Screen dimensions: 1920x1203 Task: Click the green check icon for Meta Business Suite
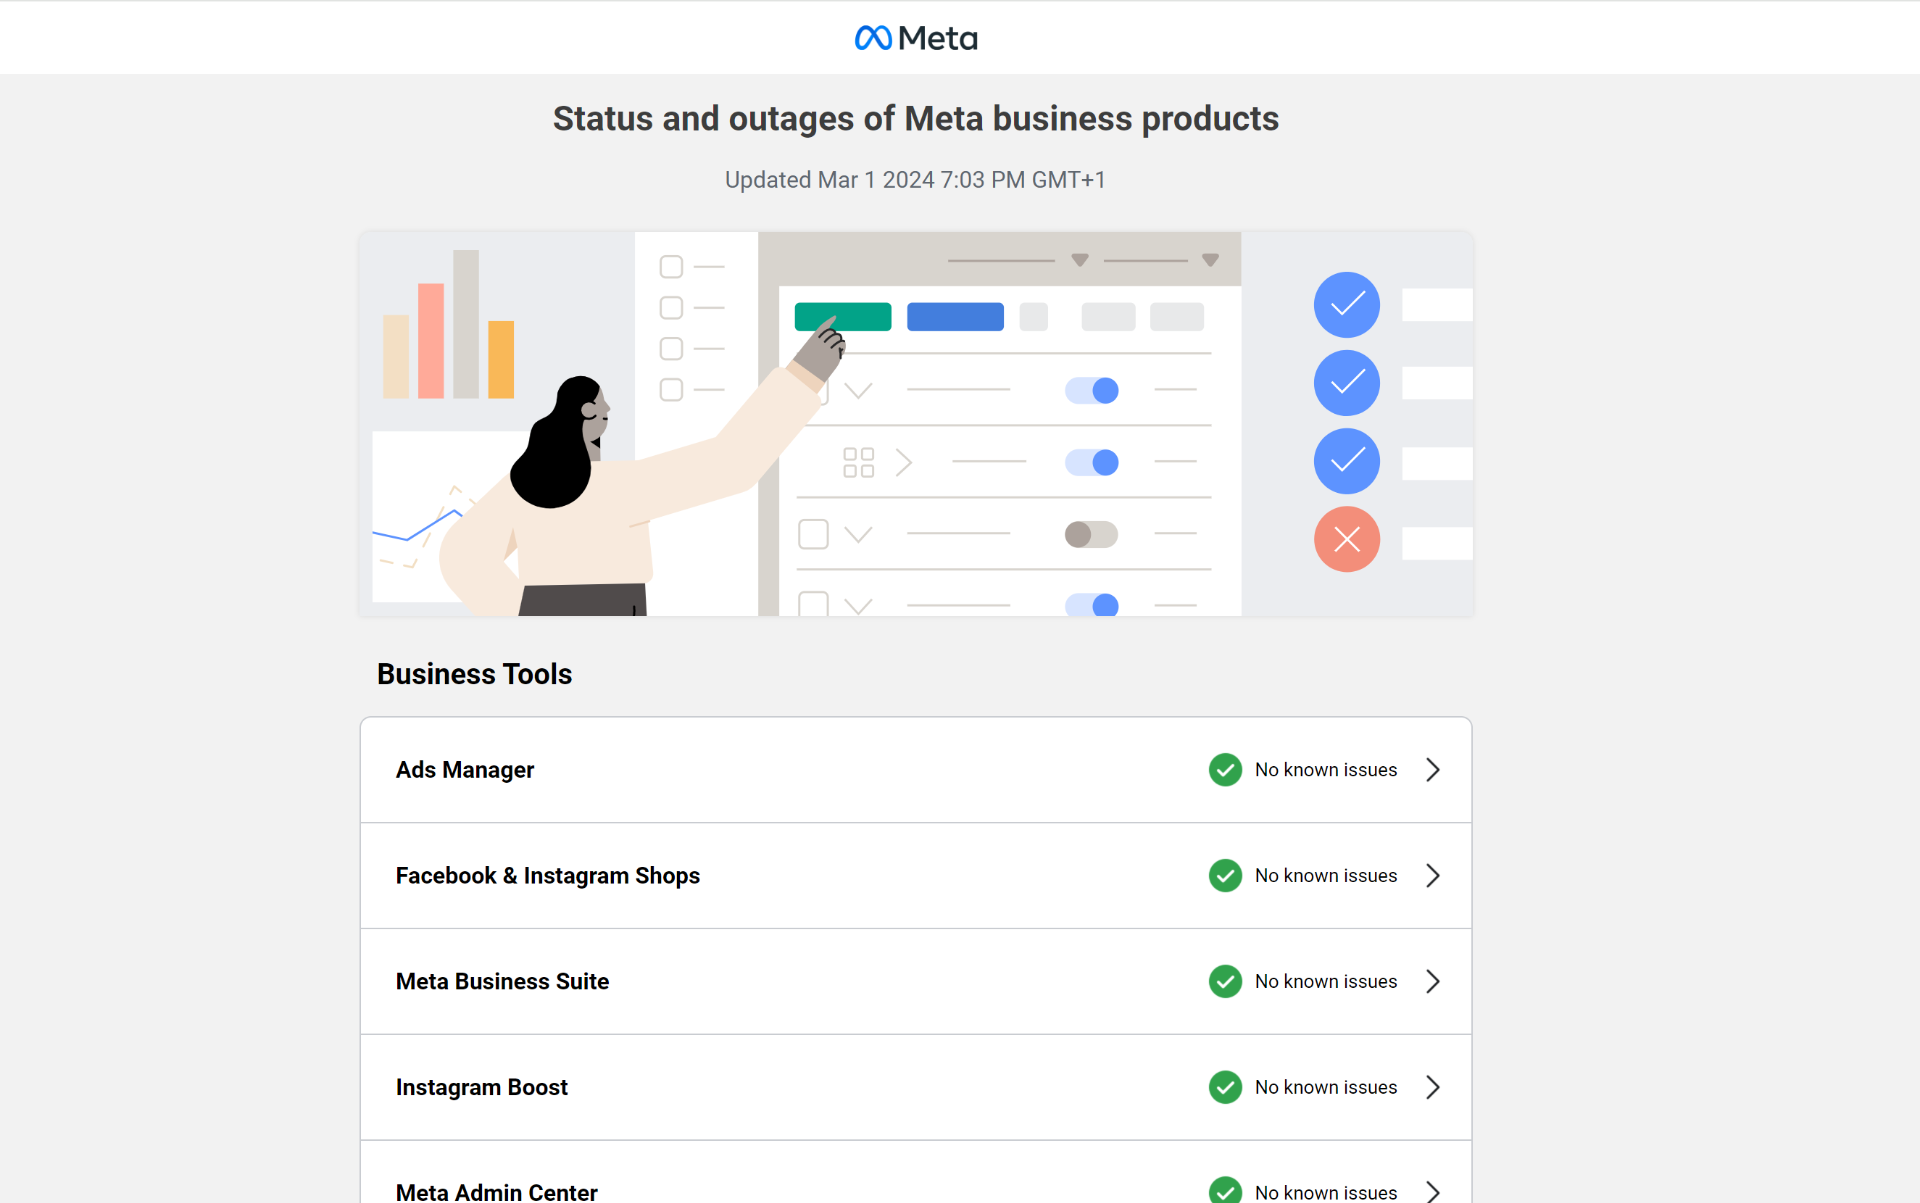click(1225, 982)
